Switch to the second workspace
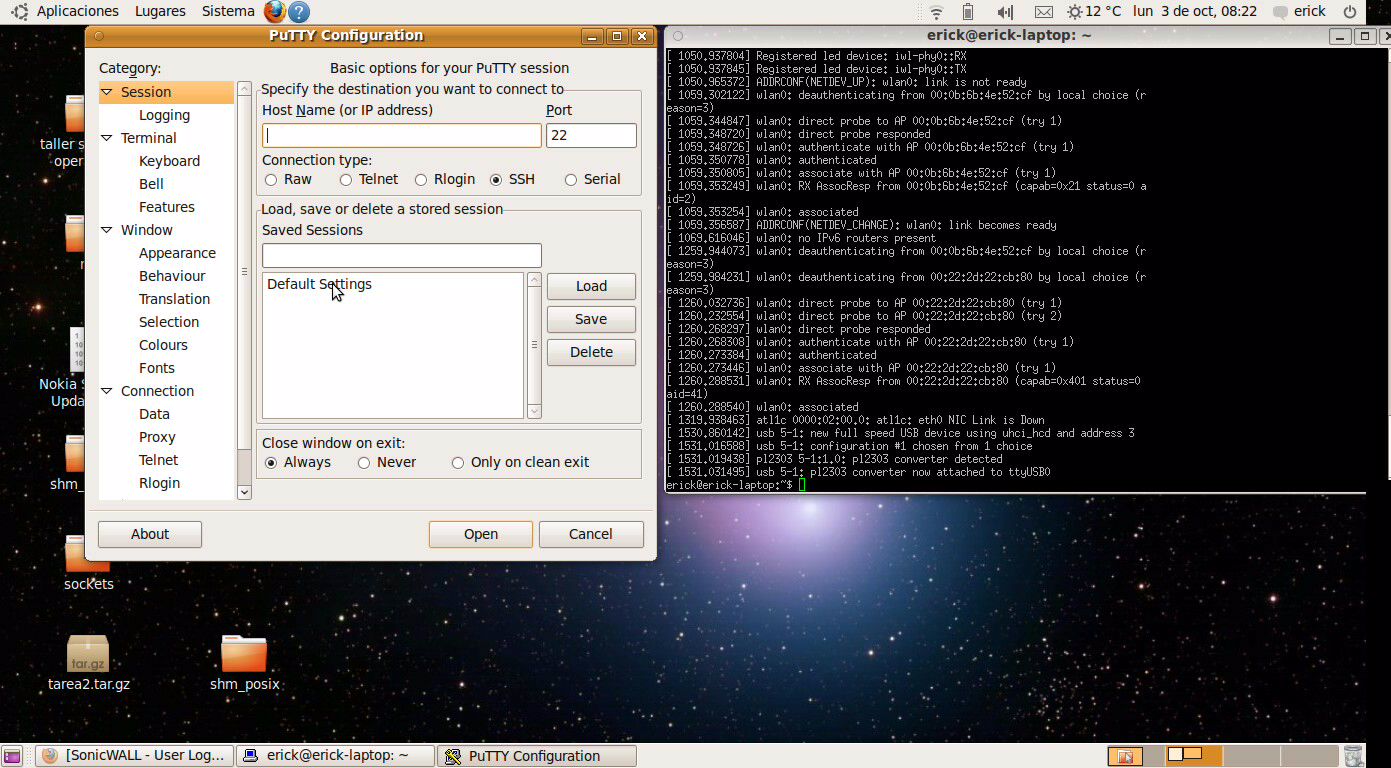 (x=1250, y=756)
